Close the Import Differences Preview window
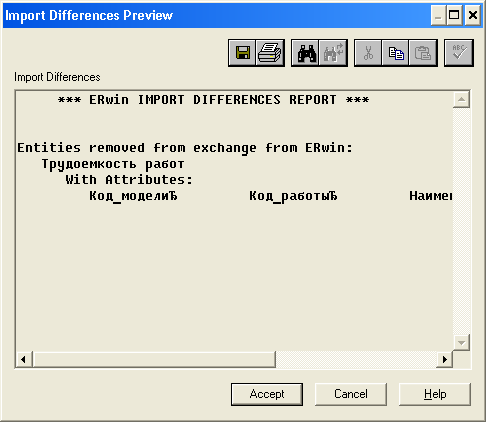Screen dimensions: 486x422 473,15
